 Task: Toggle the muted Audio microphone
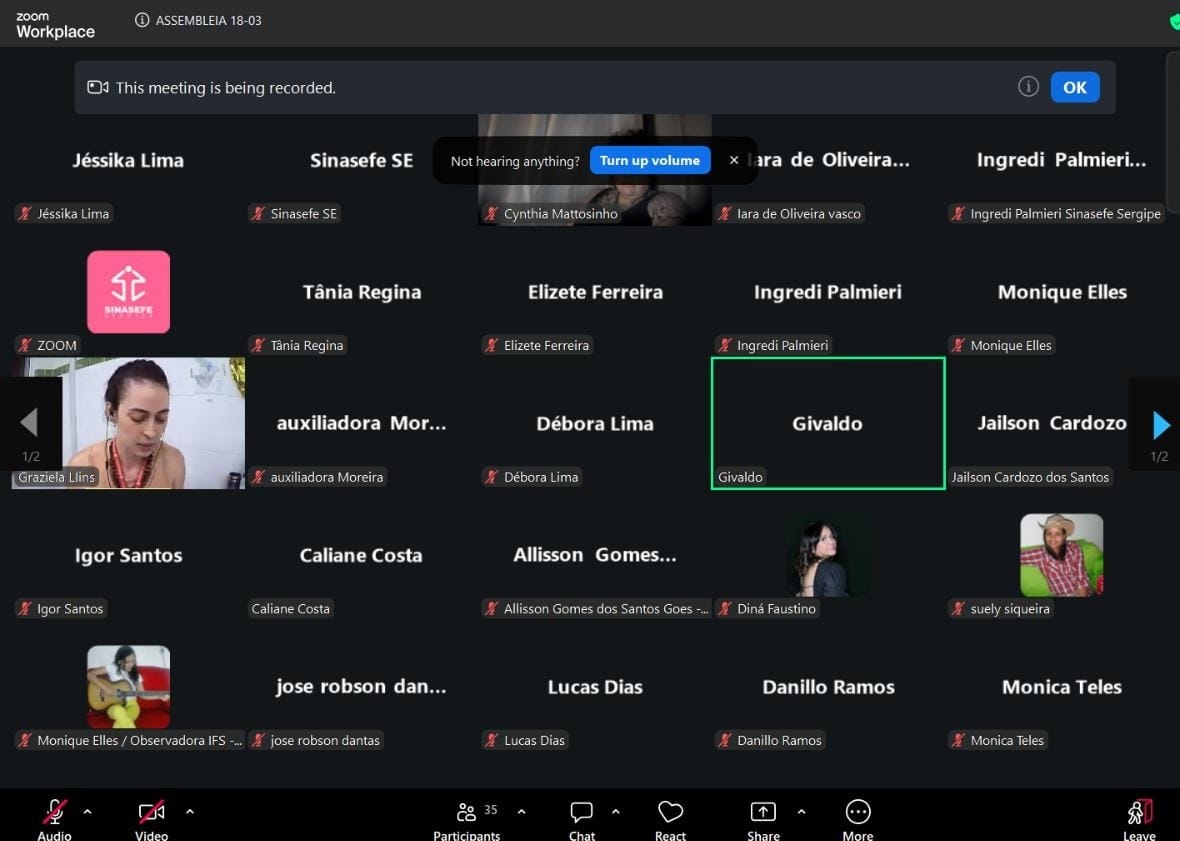[x=55, y=813]
